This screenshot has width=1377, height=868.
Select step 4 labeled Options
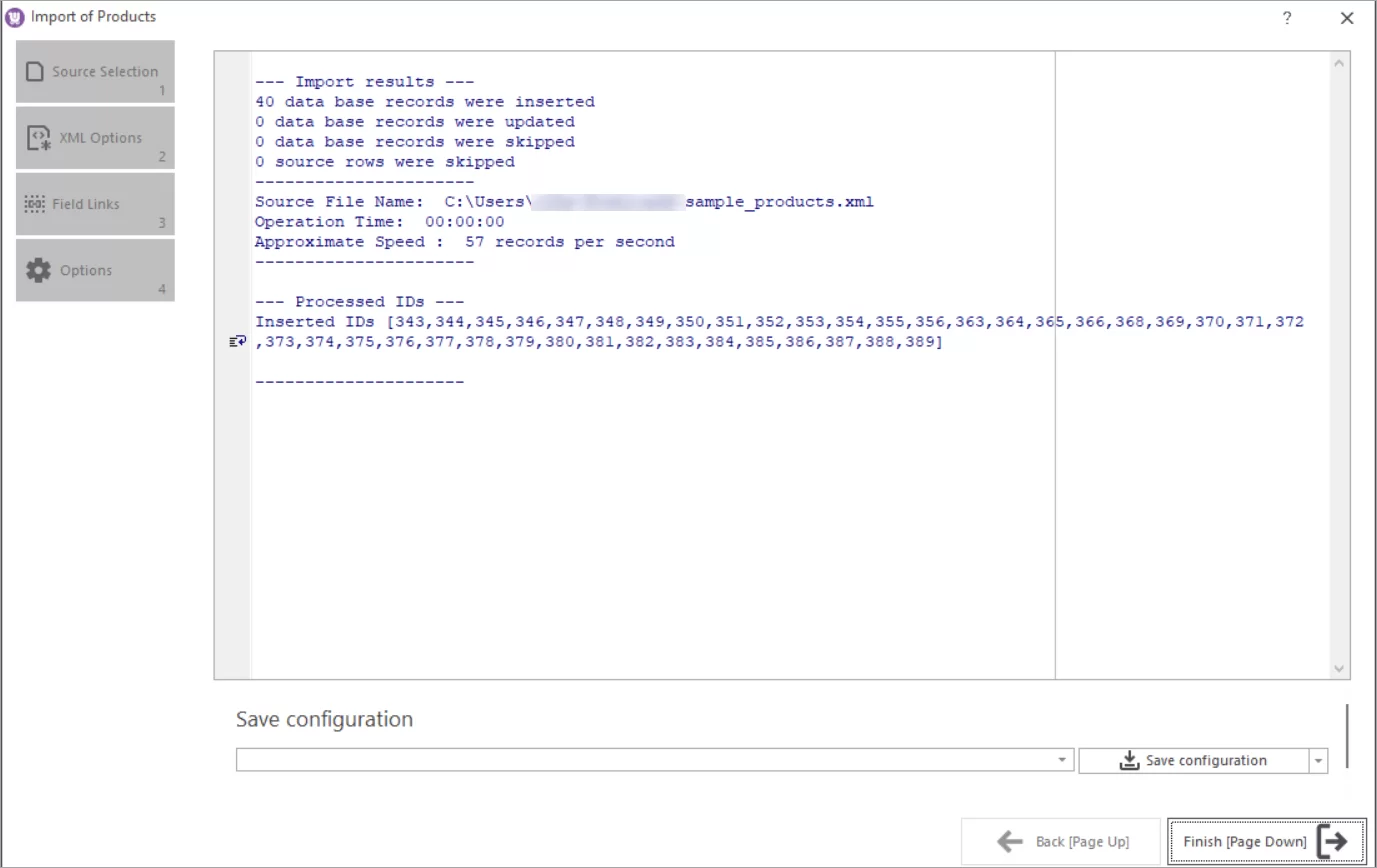point(94,270)
